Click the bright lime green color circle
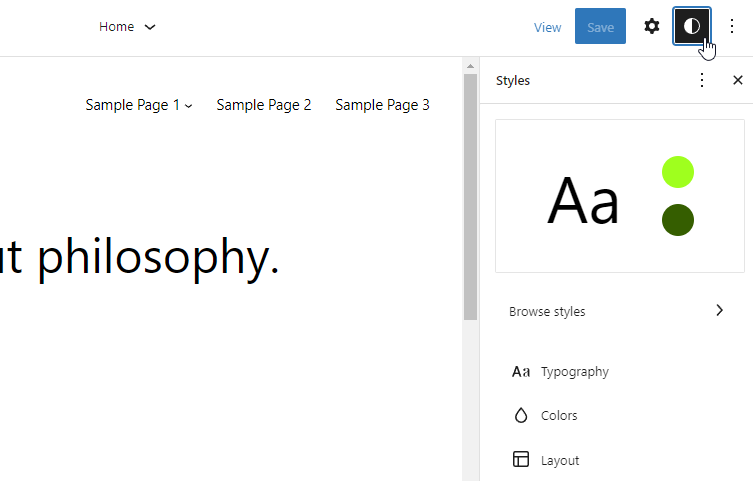Image resolution: width=753 pixels, height=481 pixels. coord(678,172)
